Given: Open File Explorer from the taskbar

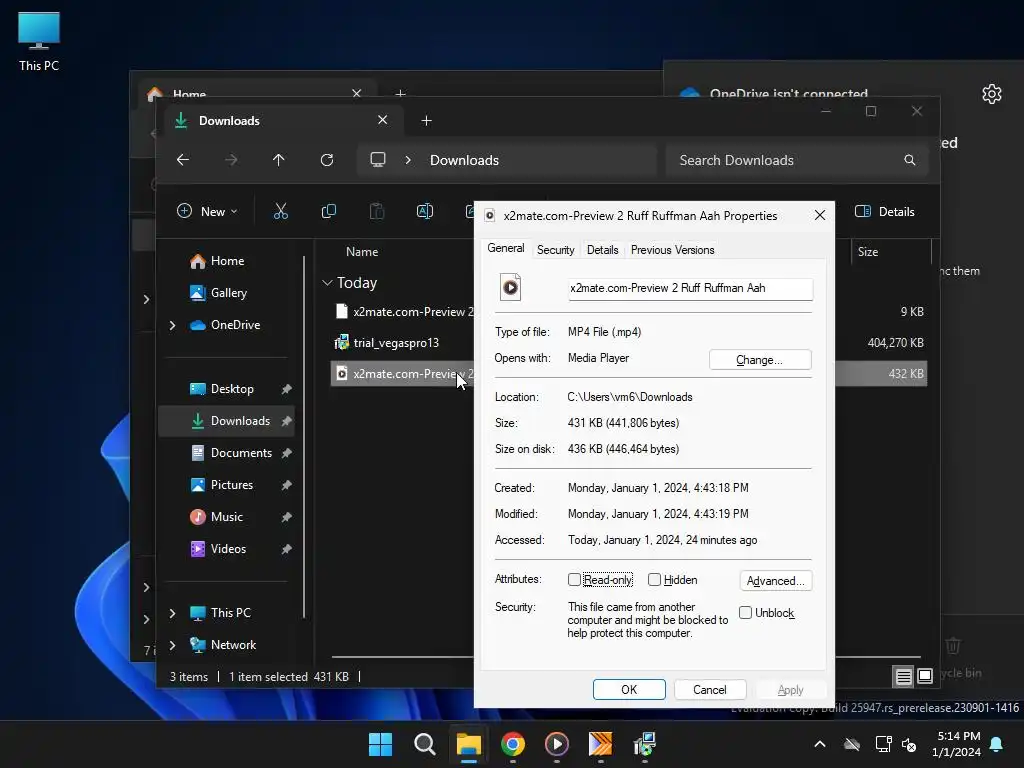Looking at the screenshot, I should 469,744.
